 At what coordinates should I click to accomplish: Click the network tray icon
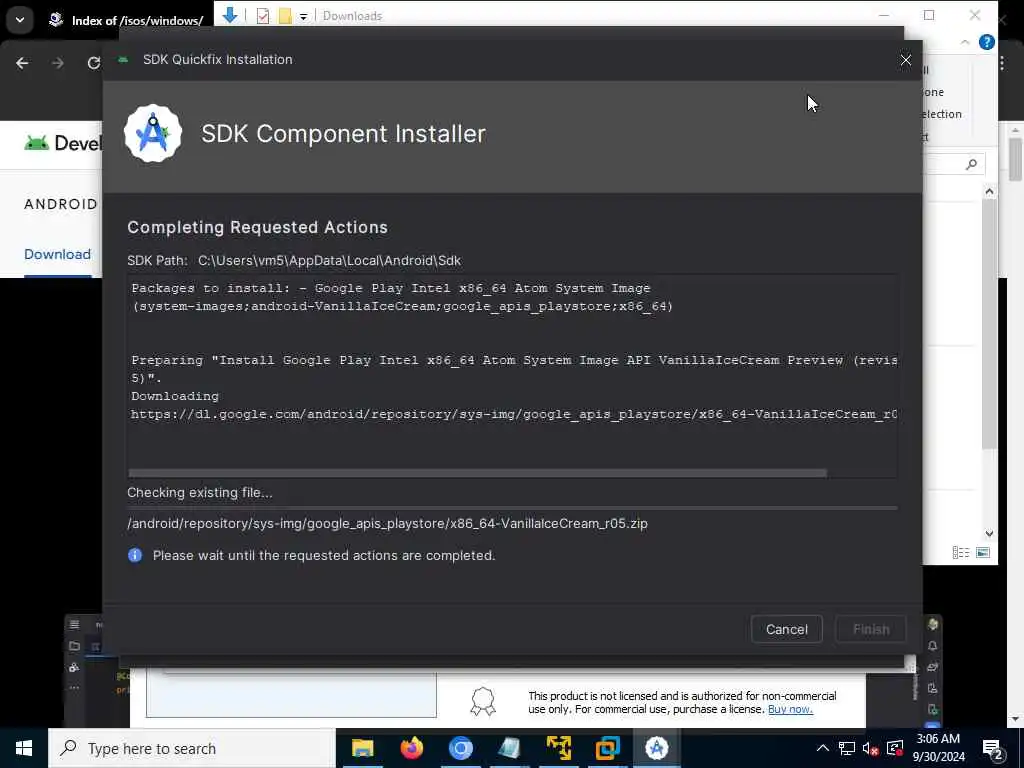tap(846, 748)
